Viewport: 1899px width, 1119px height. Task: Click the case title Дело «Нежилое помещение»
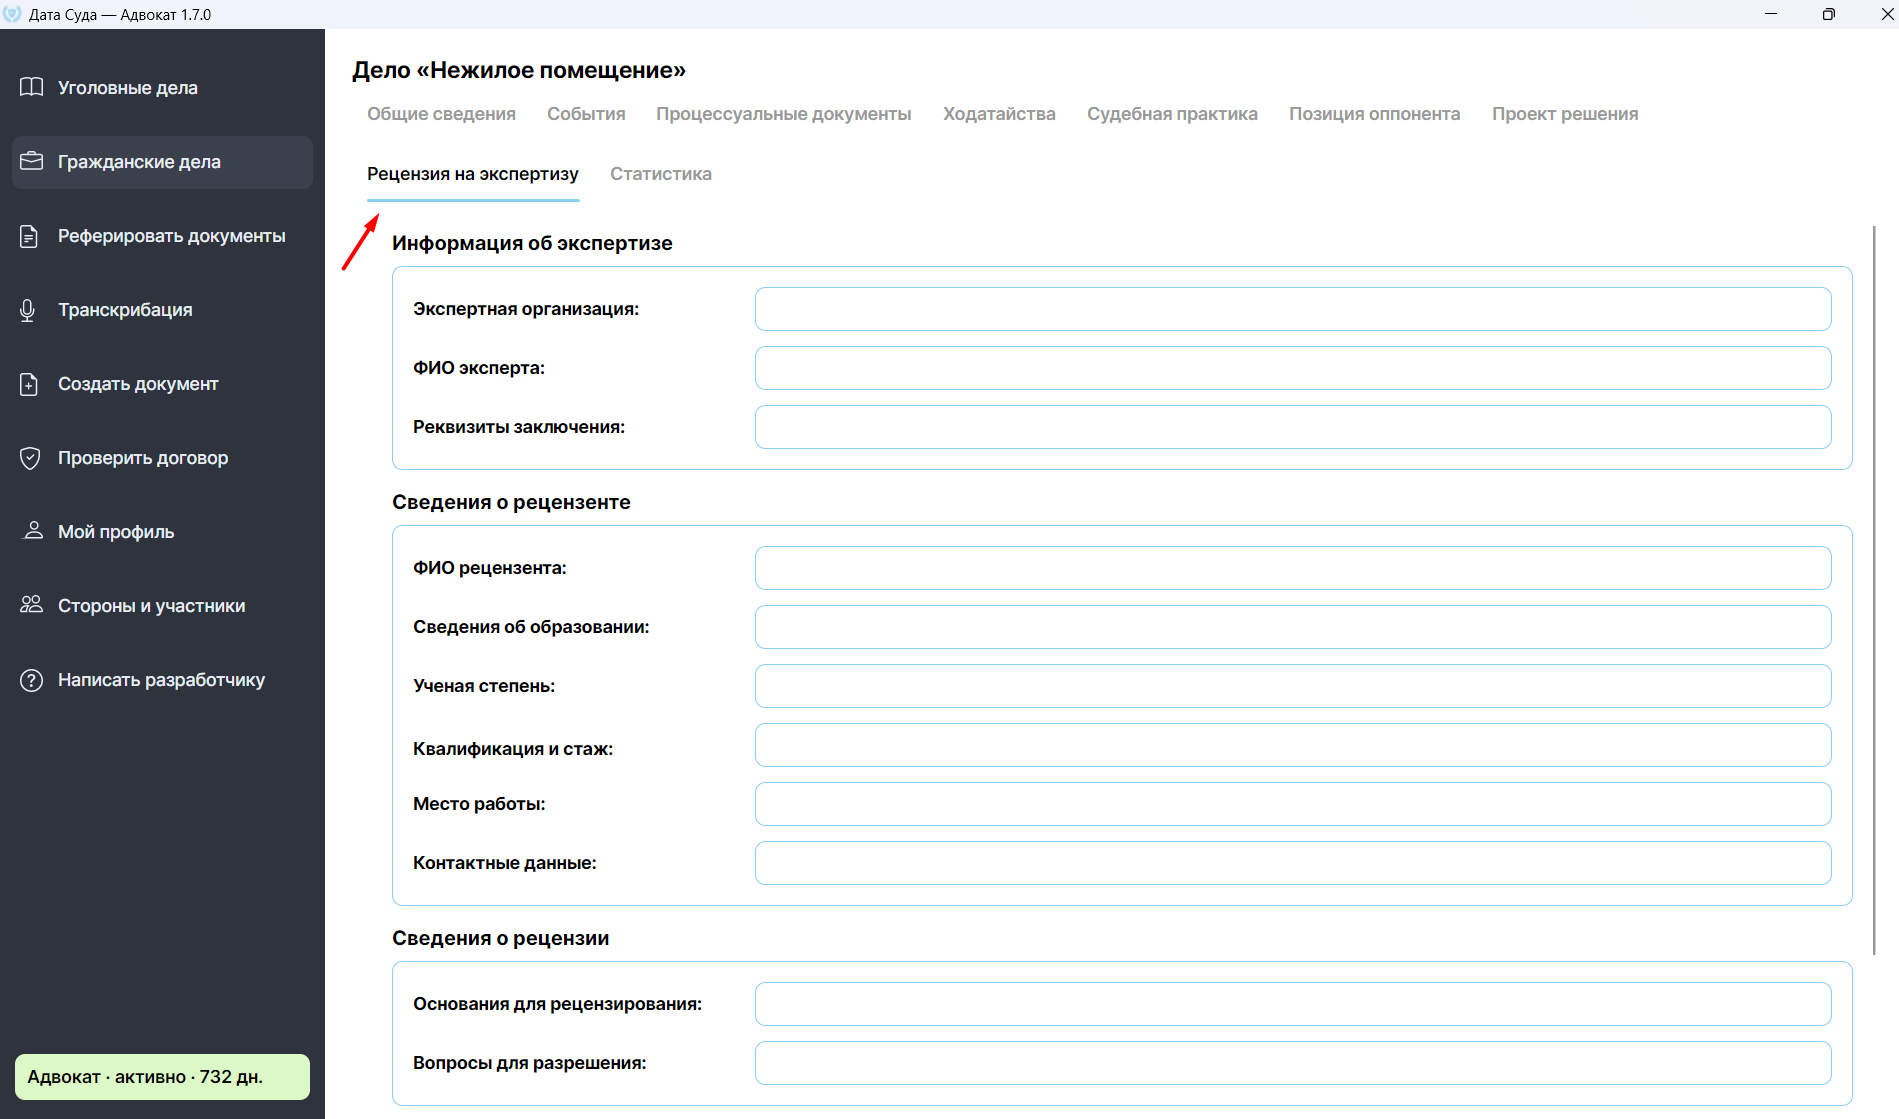519,70
